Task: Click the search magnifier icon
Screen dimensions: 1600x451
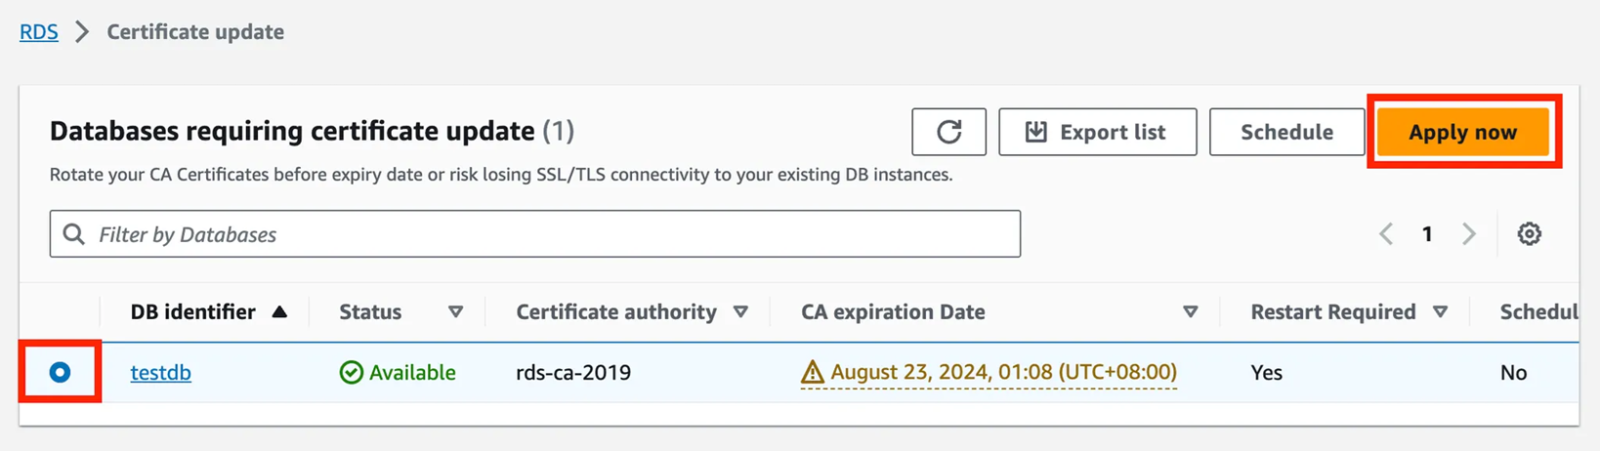Action: click(x=74, y=234)
